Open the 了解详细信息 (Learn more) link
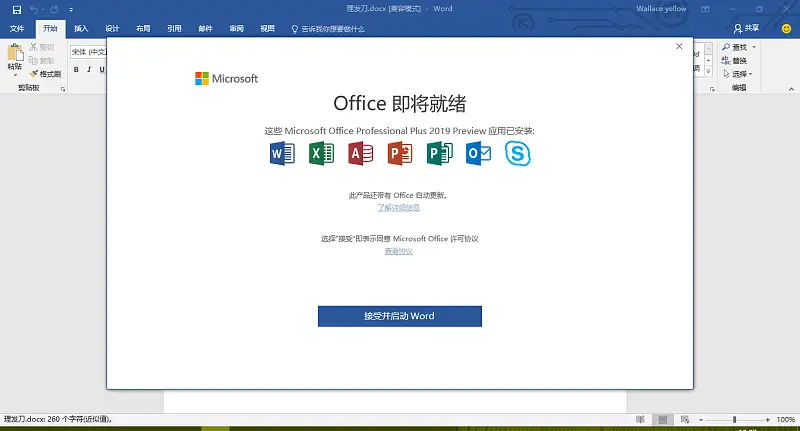The image size is (800, 431). pos(398,208)
